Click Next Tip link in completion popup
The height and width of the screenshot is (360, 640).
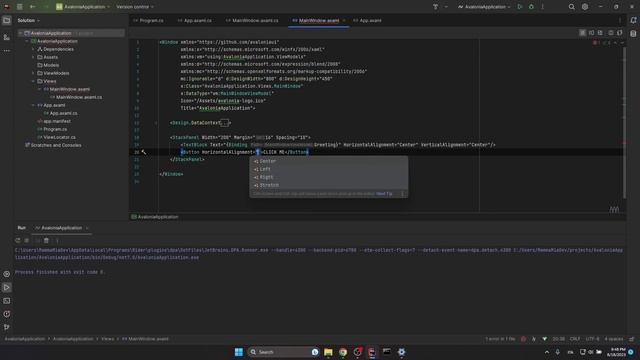pyautogui.click(x=384, y=194)
